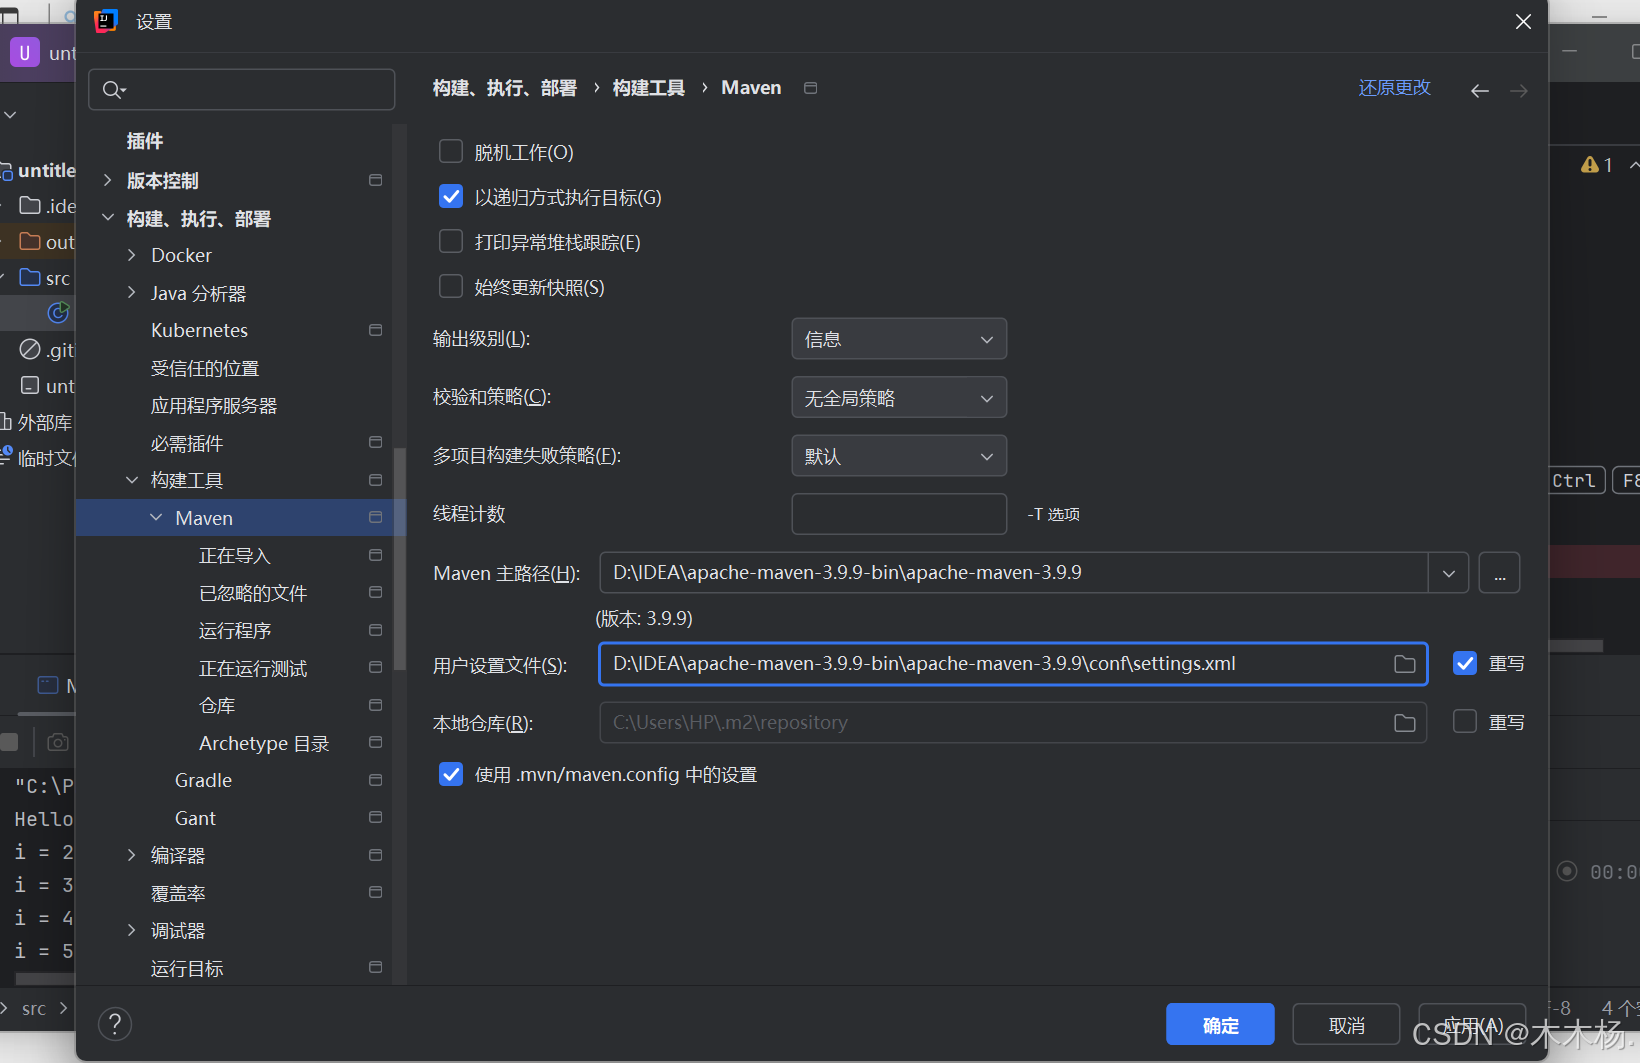Screen dimensions: 1640x1063
Task: Expand the 调试器 tree node
Action: click(132, 930)
